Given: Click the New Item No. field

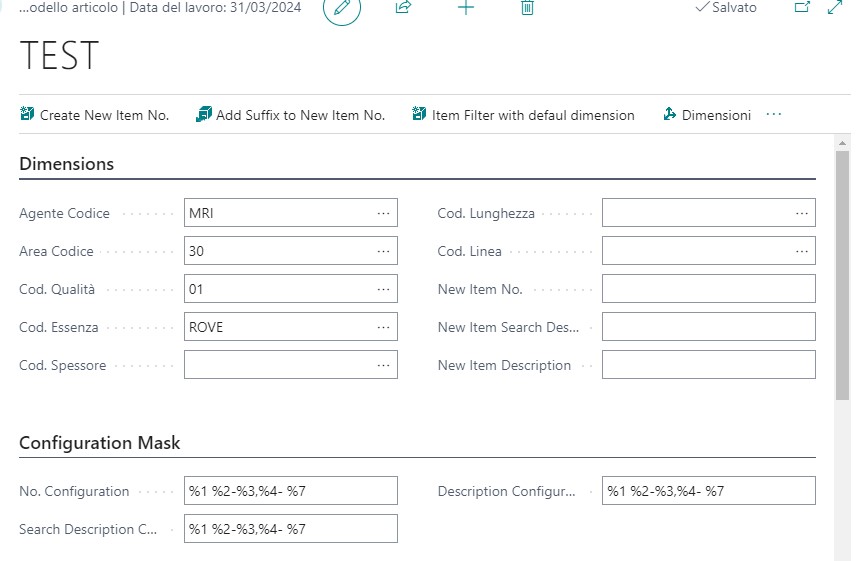Looking at the screenshot, I should pyautogui.click(x=708, y=289).
